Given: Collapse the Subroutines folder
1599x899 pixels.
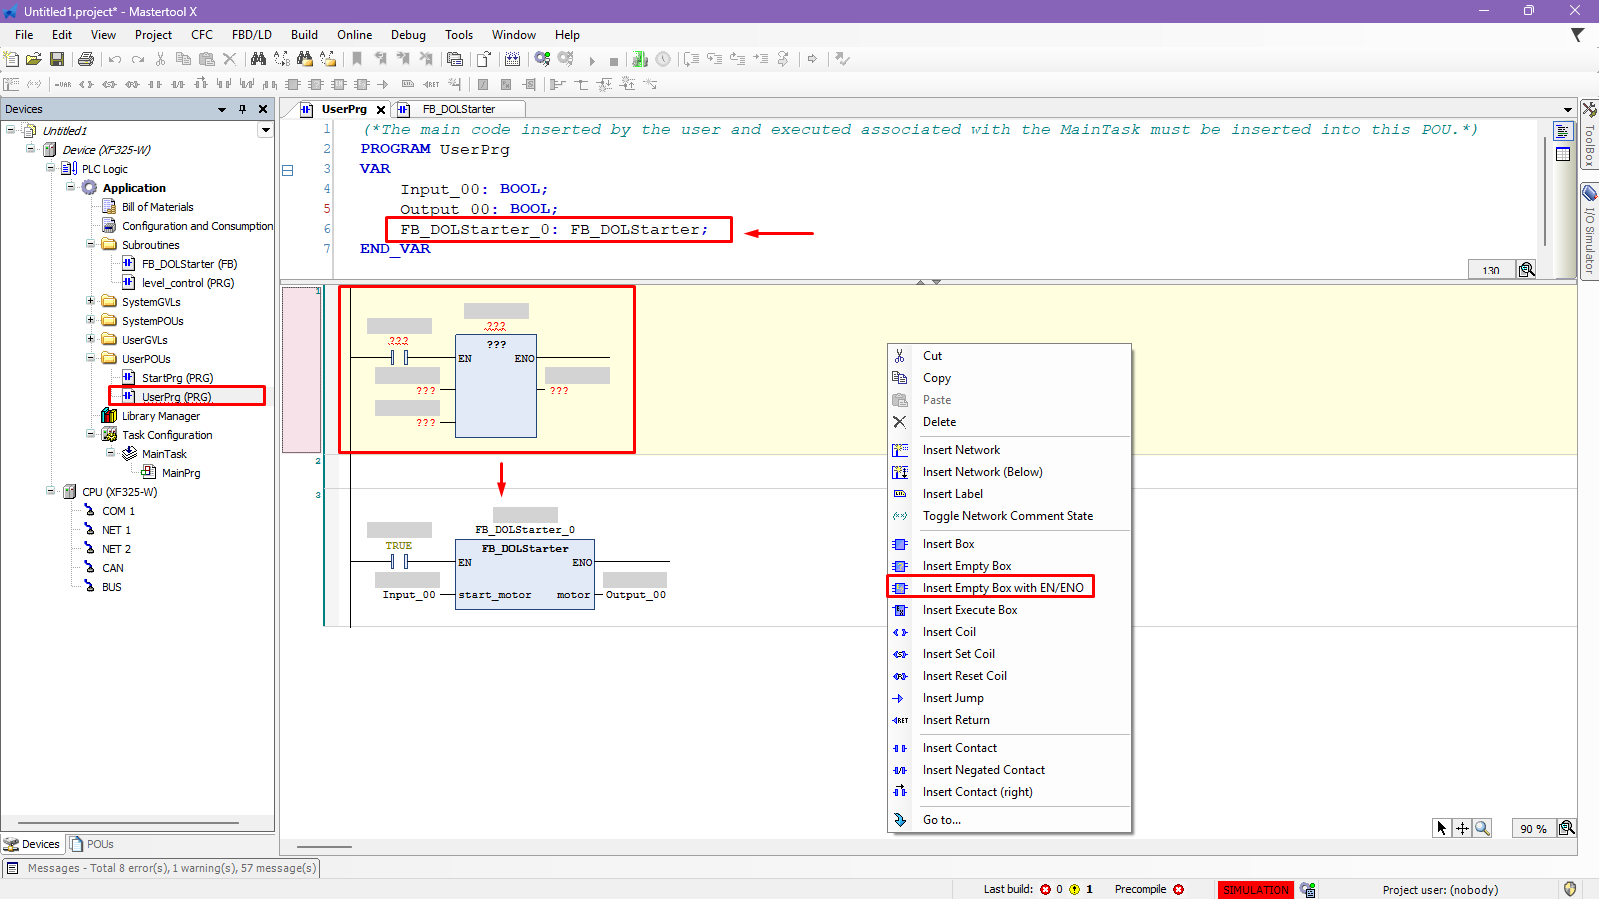Looking at the screenshot, I should point(91,244).
